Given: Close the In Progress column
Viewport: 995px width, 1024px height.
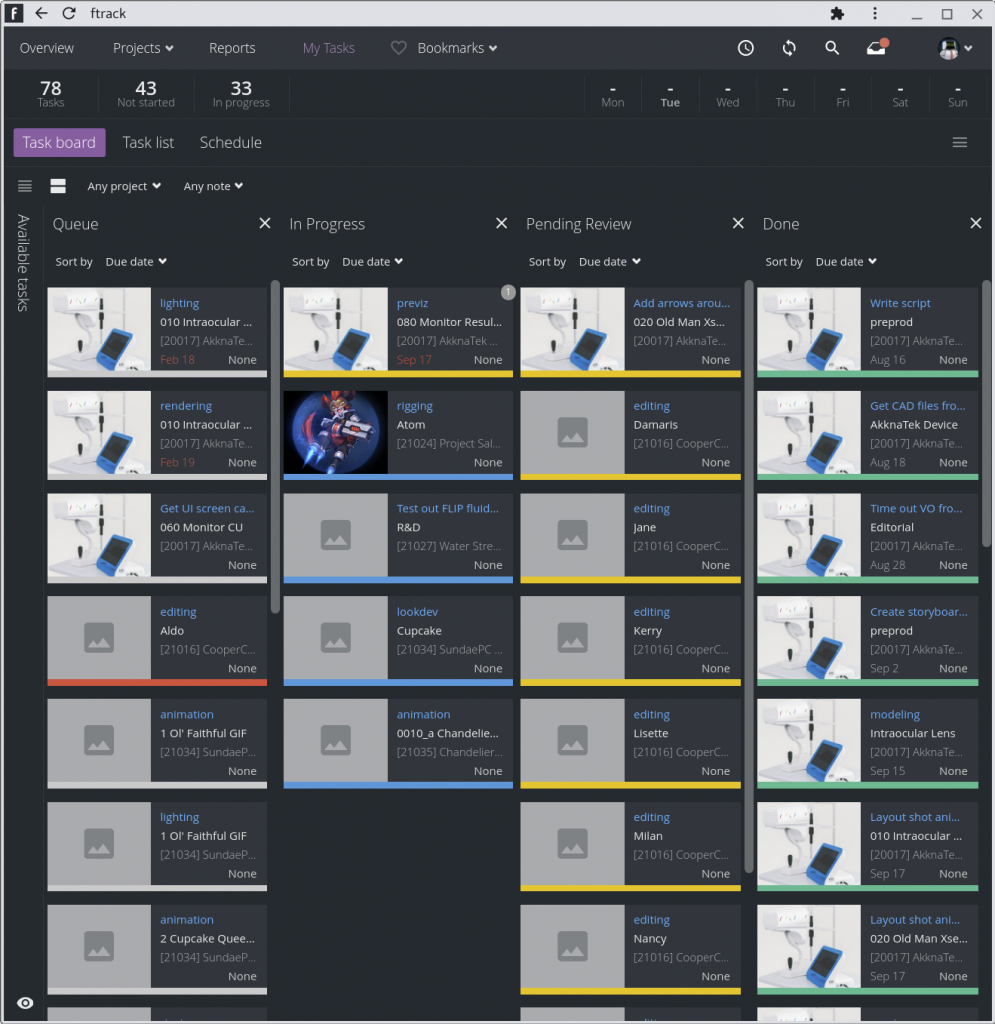Looking at the screenshot, I should coord(501,223).
